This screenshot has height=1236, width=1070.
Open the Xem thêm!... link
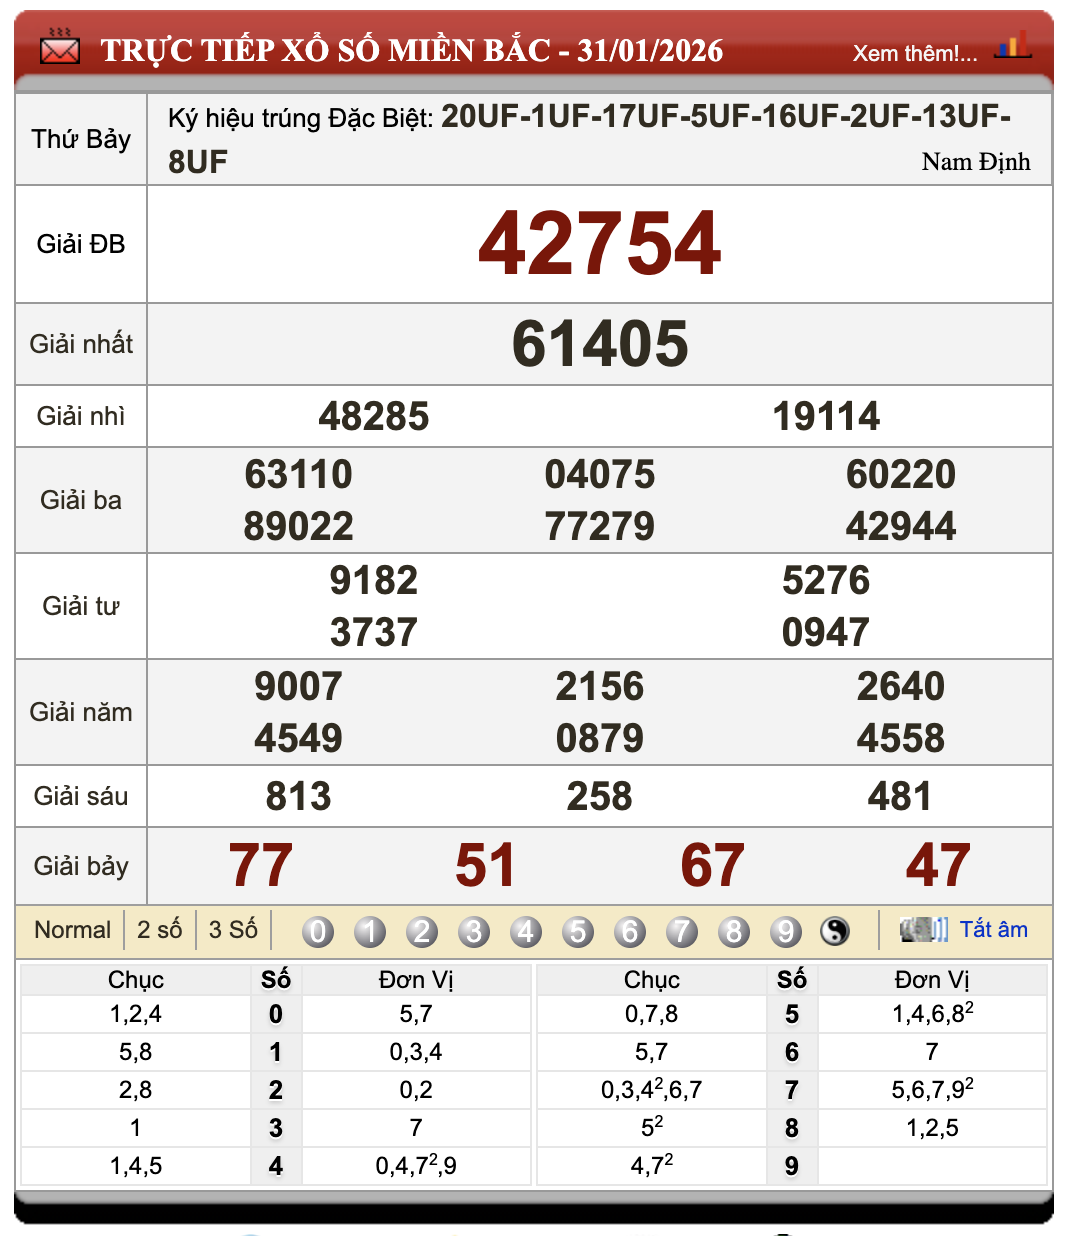[914, 53]
